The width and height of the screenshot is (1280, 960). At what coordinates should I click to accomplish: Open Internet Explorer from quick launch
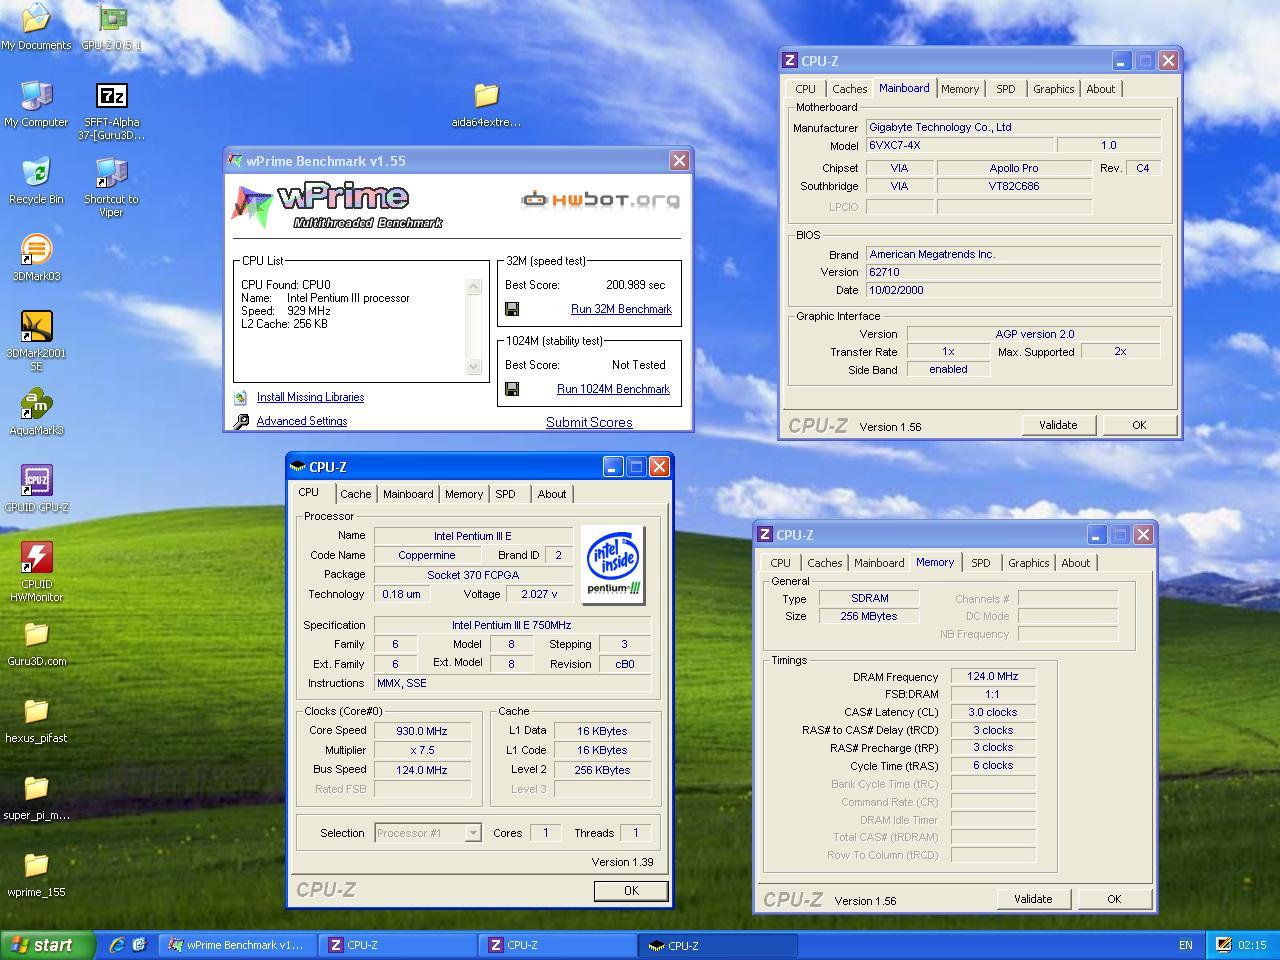117,944
